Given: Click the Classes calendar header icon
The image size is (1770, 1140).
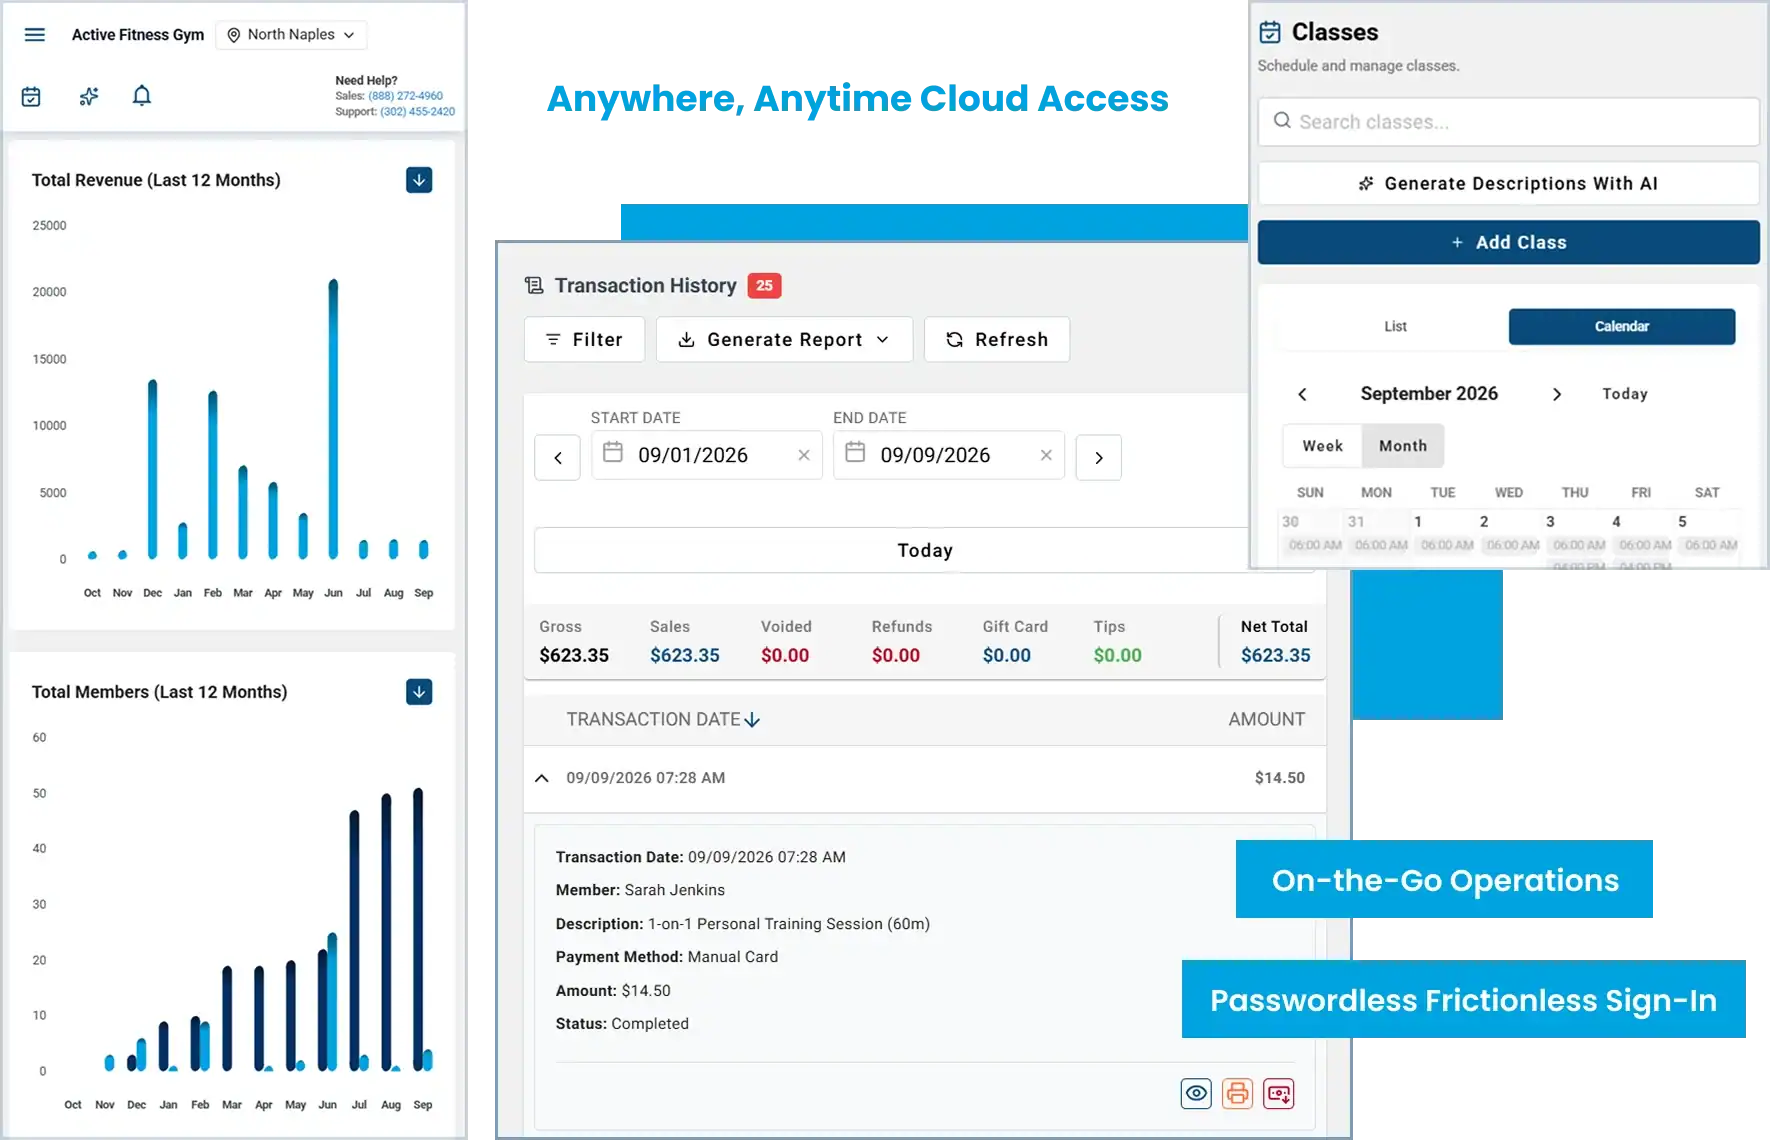Looking at the screenshot, I should tap(1270, 32).
